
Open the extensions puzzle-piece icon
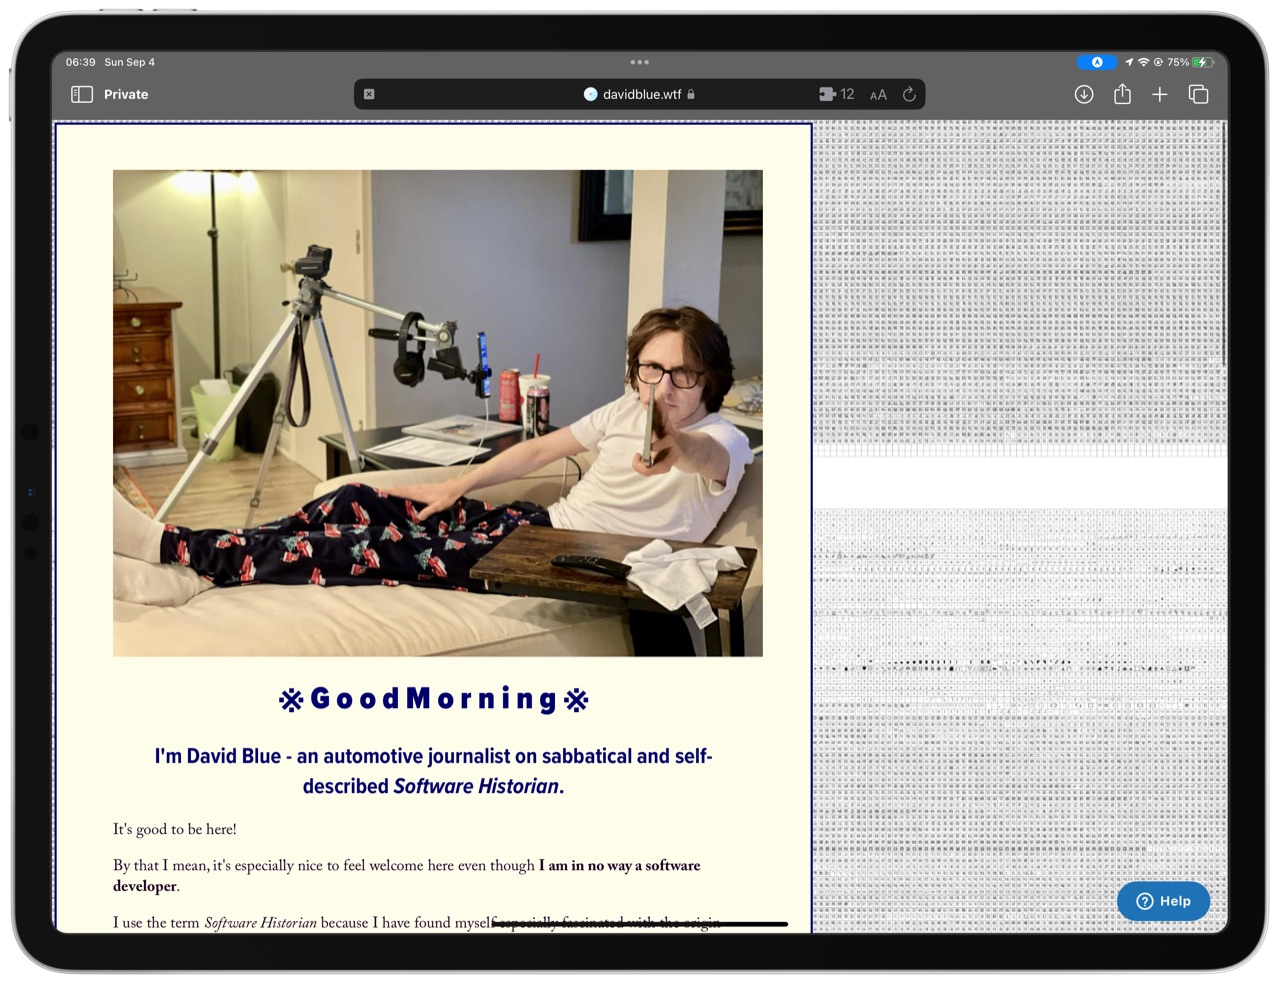click(x=827, y=94)
